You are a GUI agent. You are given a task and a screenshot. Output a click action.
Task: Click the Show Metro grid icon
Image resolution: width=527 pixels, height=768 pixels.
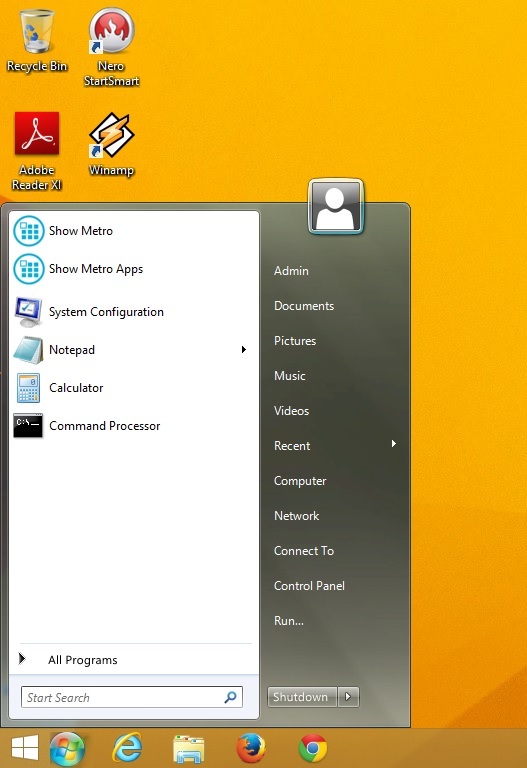[x=28, y=231]
